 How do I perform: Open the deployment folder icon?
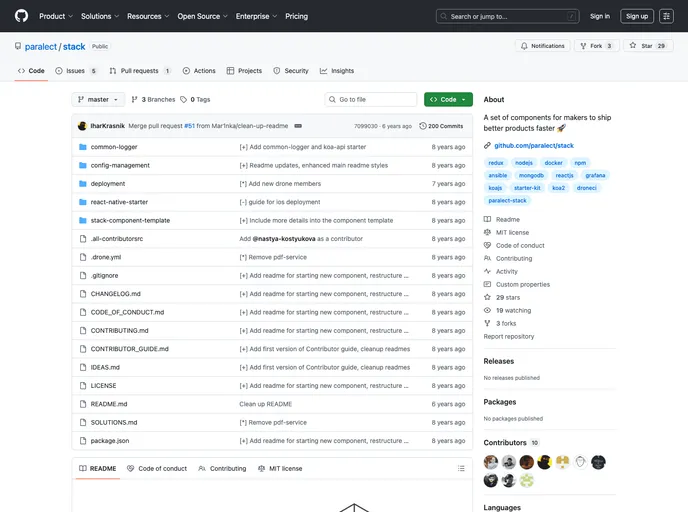(x=82, y=184)
